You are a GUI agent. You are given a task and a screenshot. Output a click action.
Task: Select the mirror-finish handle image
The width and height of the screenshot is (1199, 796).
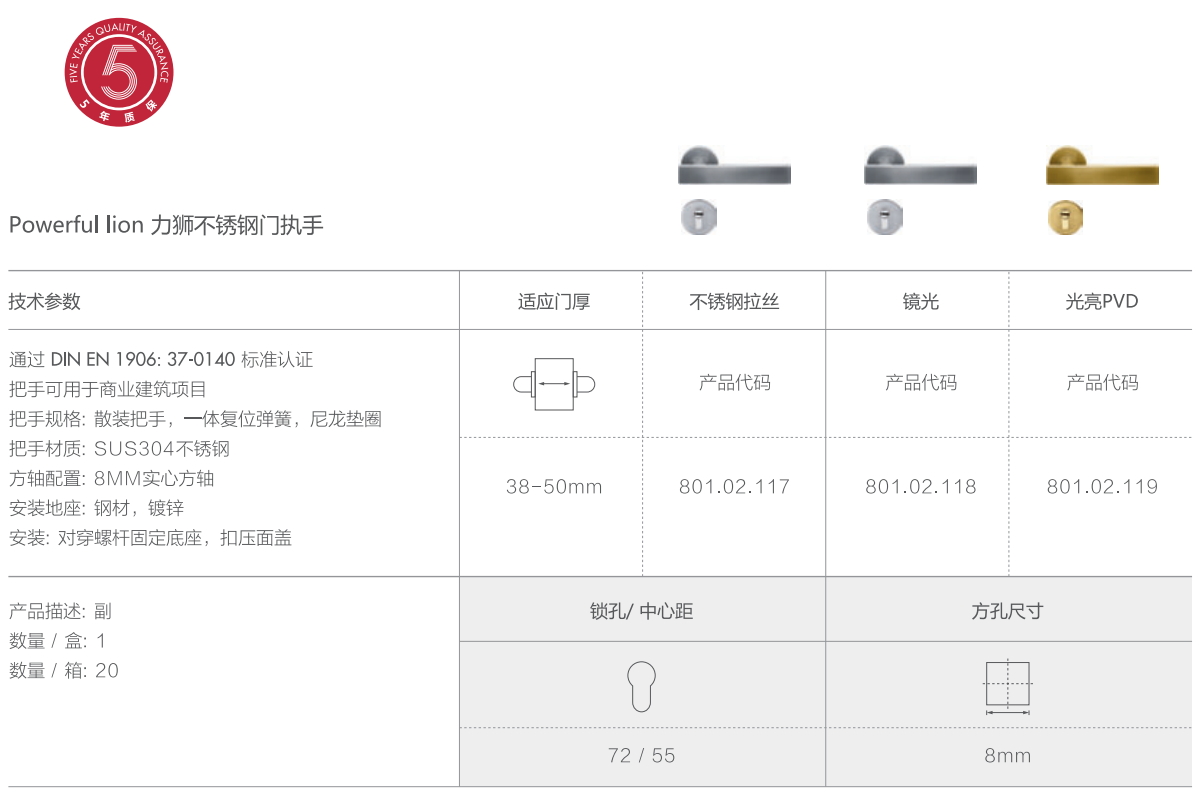point(920,167)
